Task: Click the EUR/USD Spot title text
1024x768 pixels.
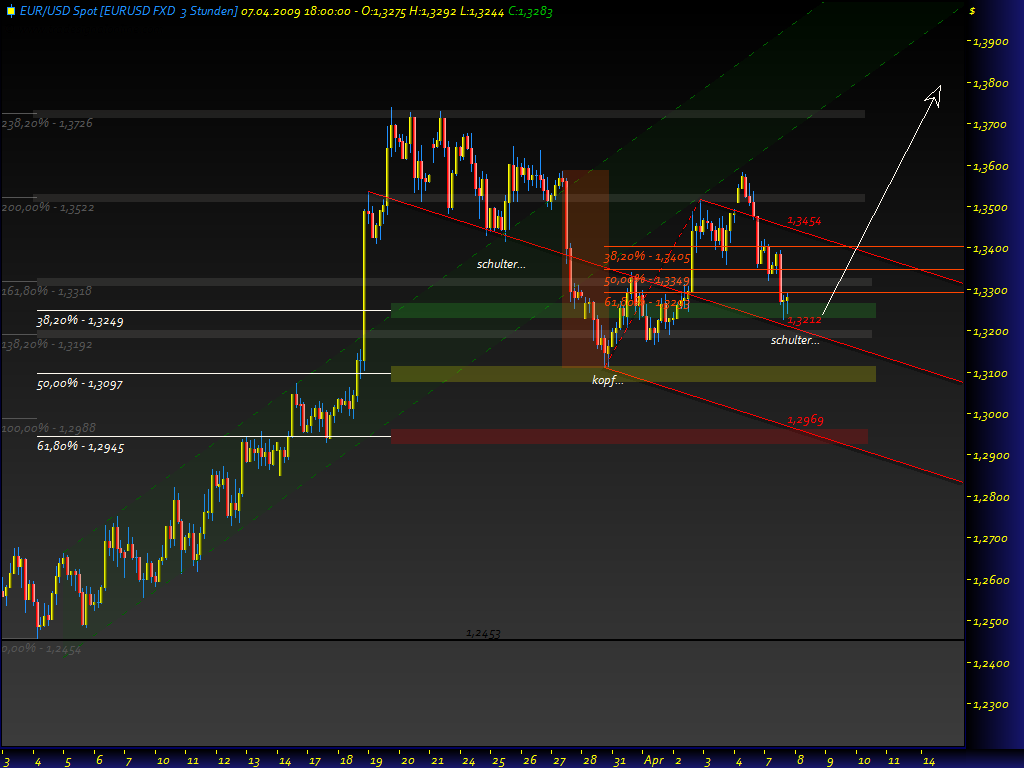Action: (62, 10)
